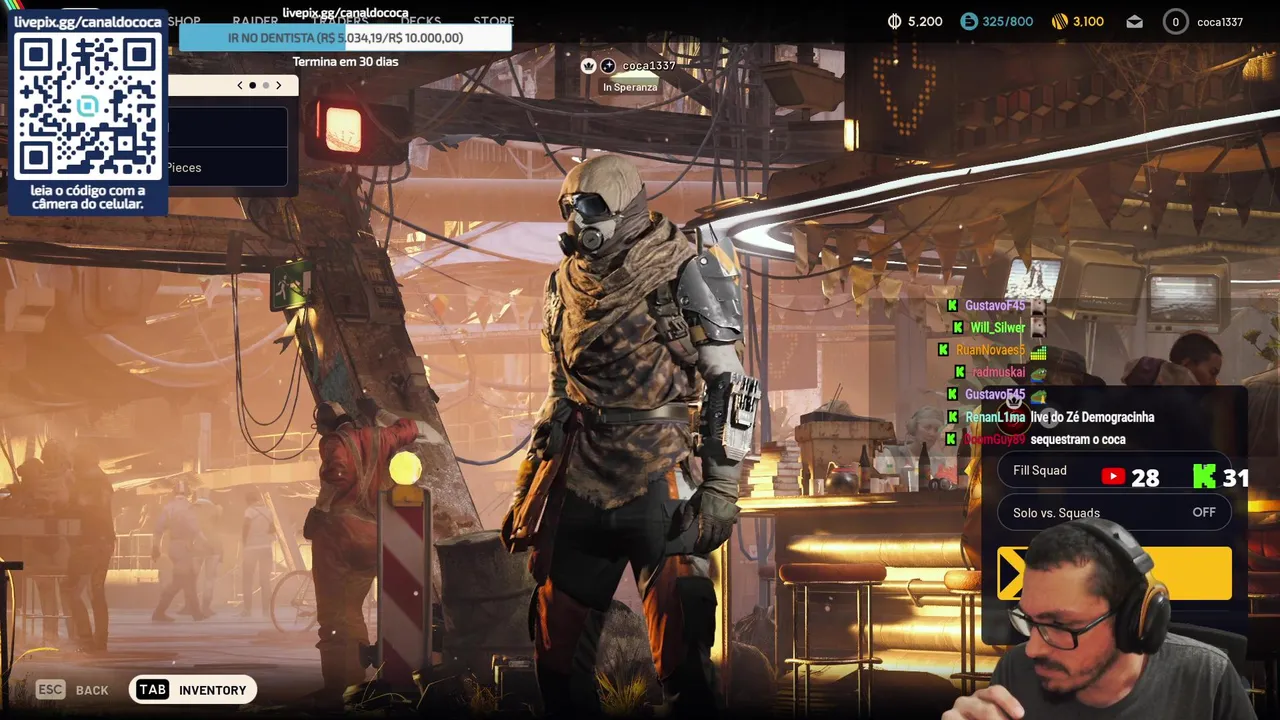Click 'Termina em 30 dias' text
This screenshot has width=1280, height=720.
point(345,62)
